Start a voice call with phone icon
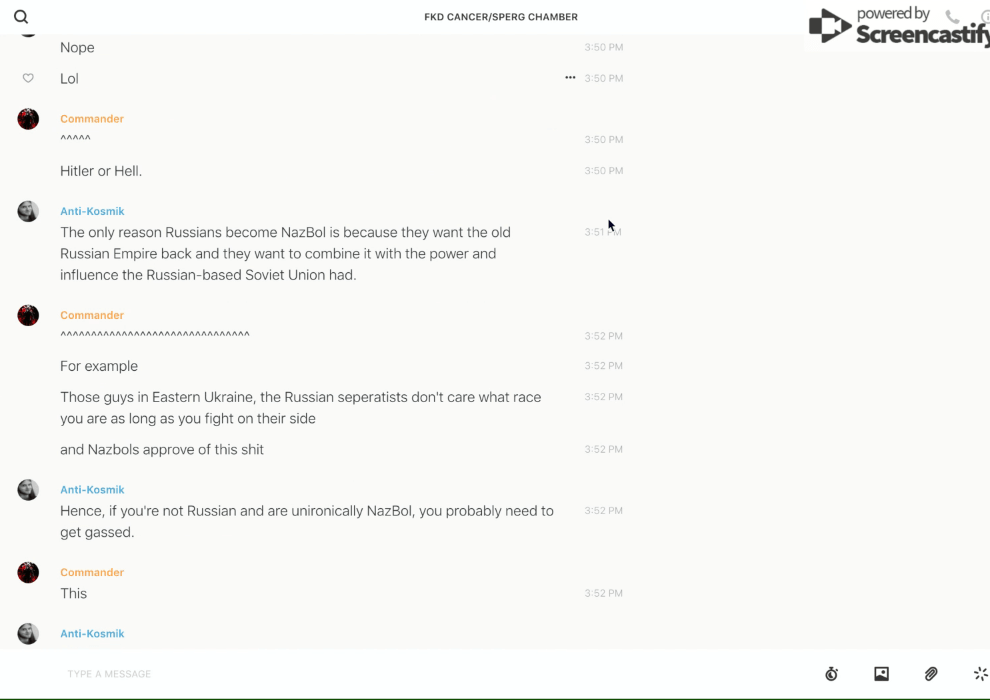990x700 pixels. [952, 17]
